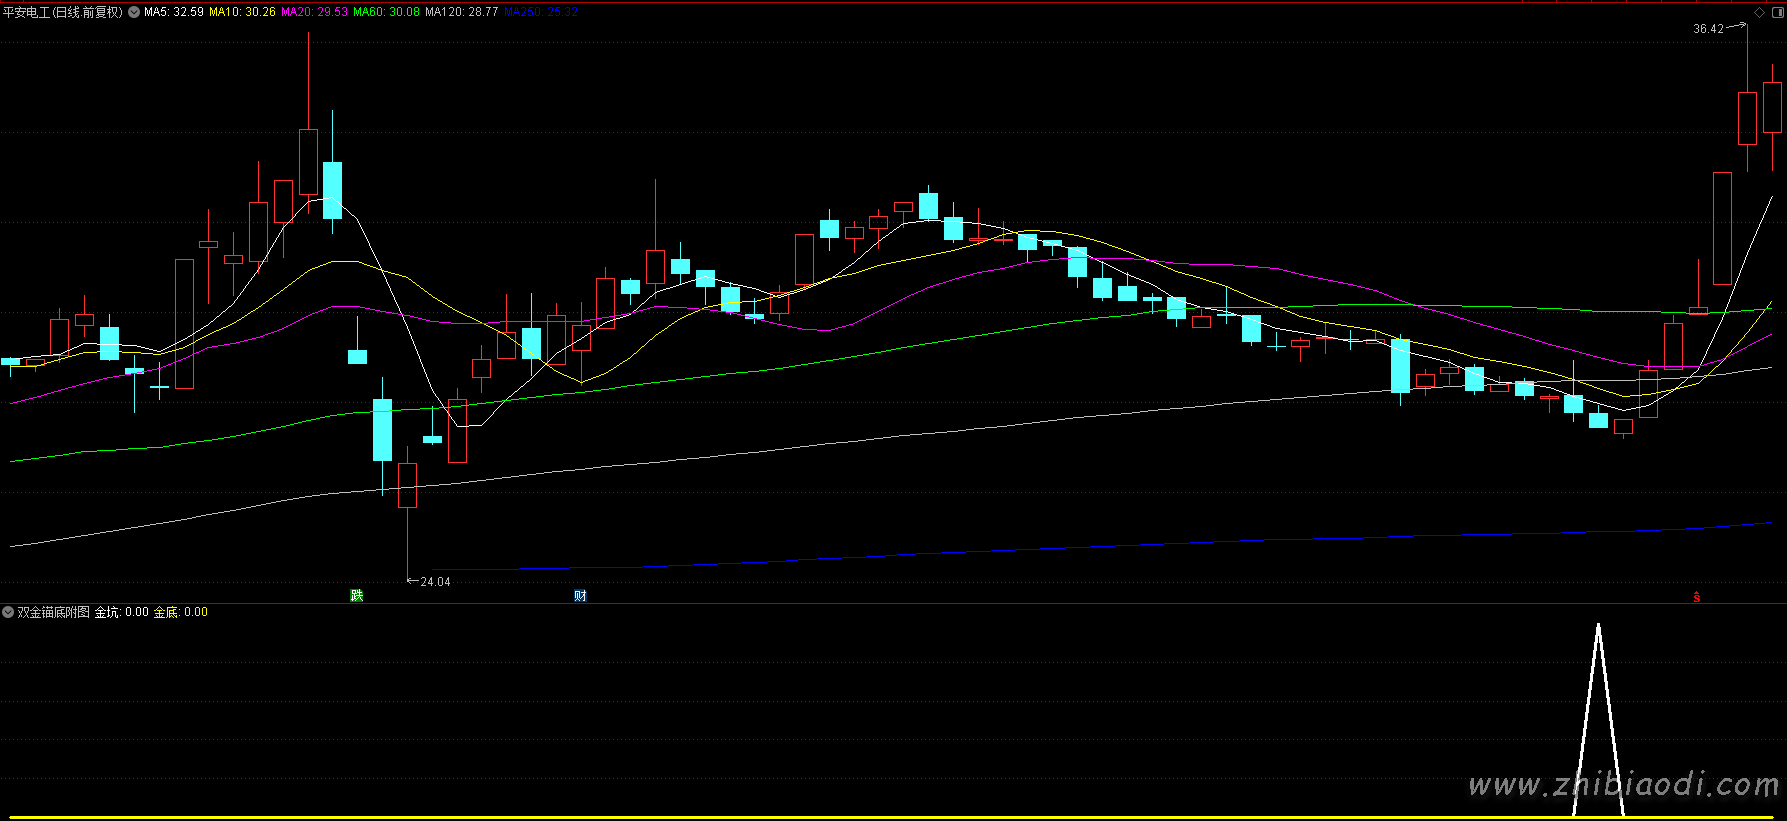Select the yellow MA10: 30.26 label
1787x821 pixels.
[242, 12]
